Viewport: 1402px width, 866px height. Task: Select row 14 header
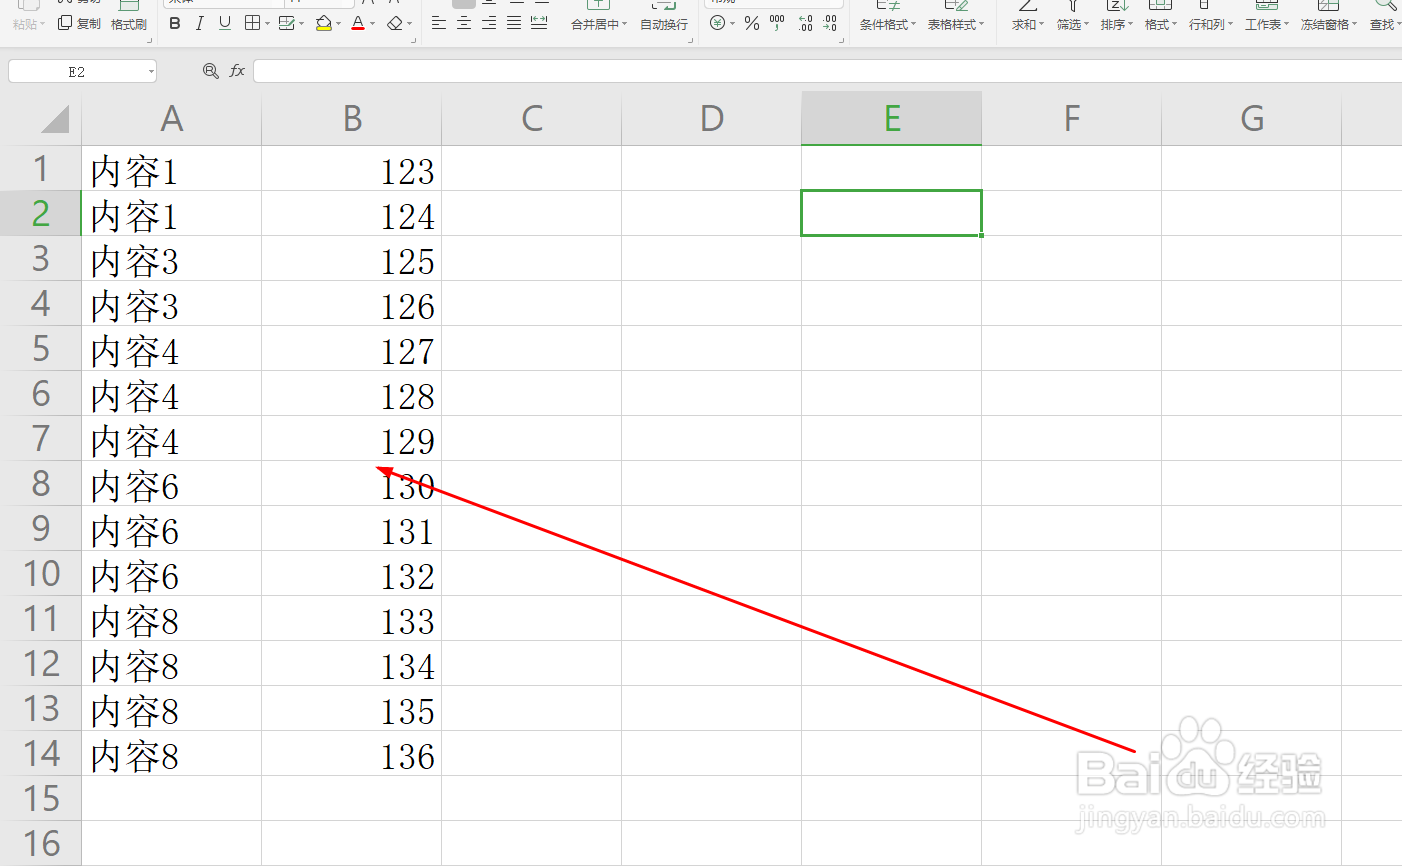(41, 753)
